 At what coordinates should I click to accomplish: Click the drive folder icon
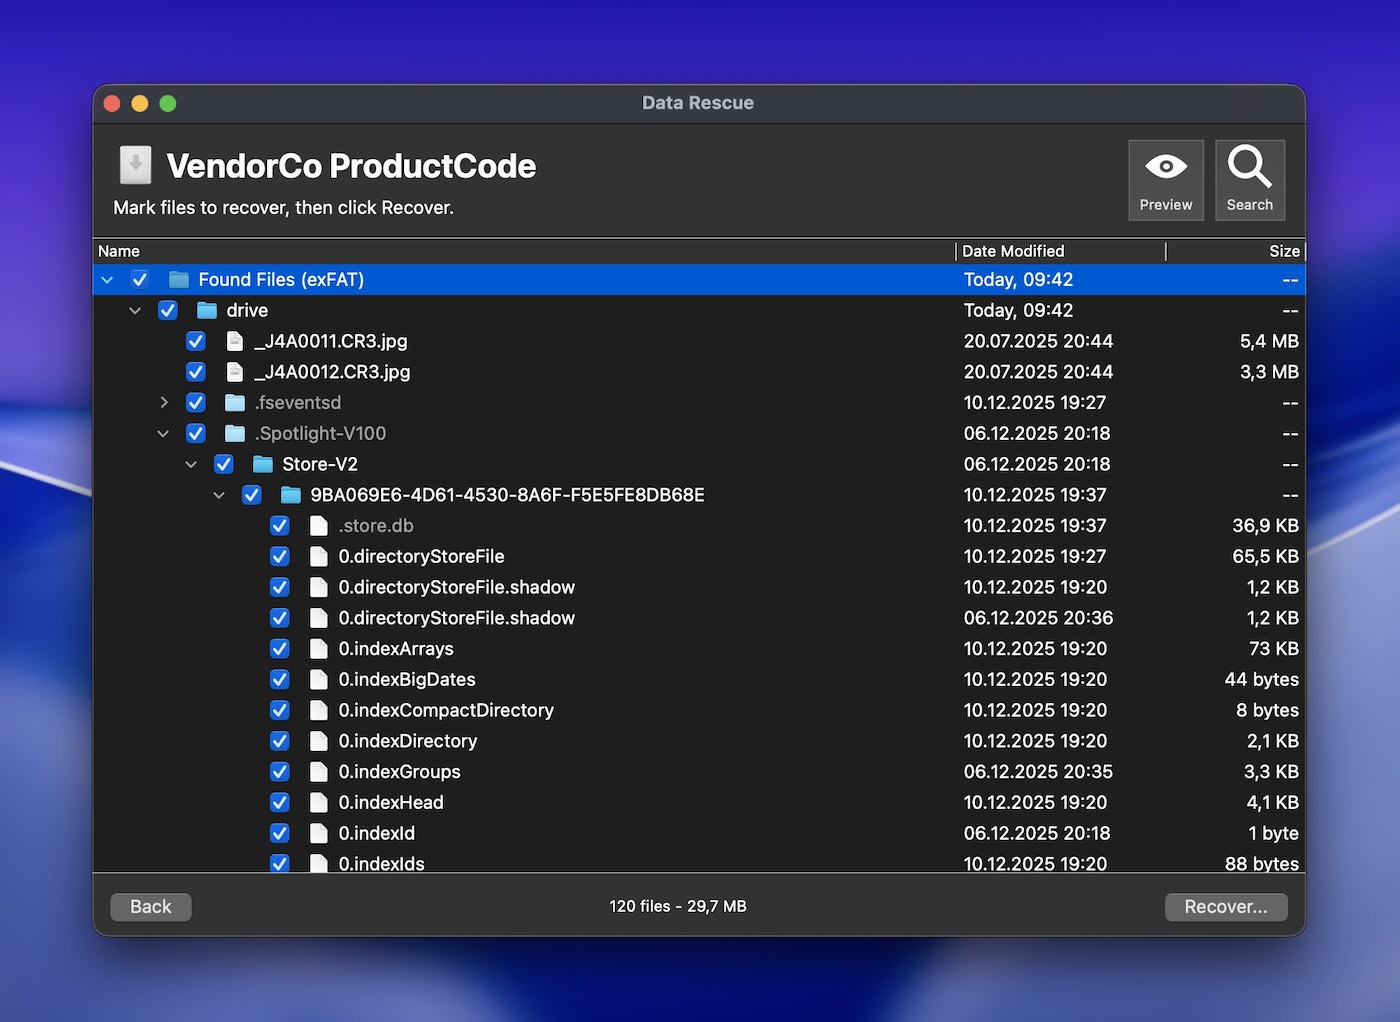pos(207,311)
